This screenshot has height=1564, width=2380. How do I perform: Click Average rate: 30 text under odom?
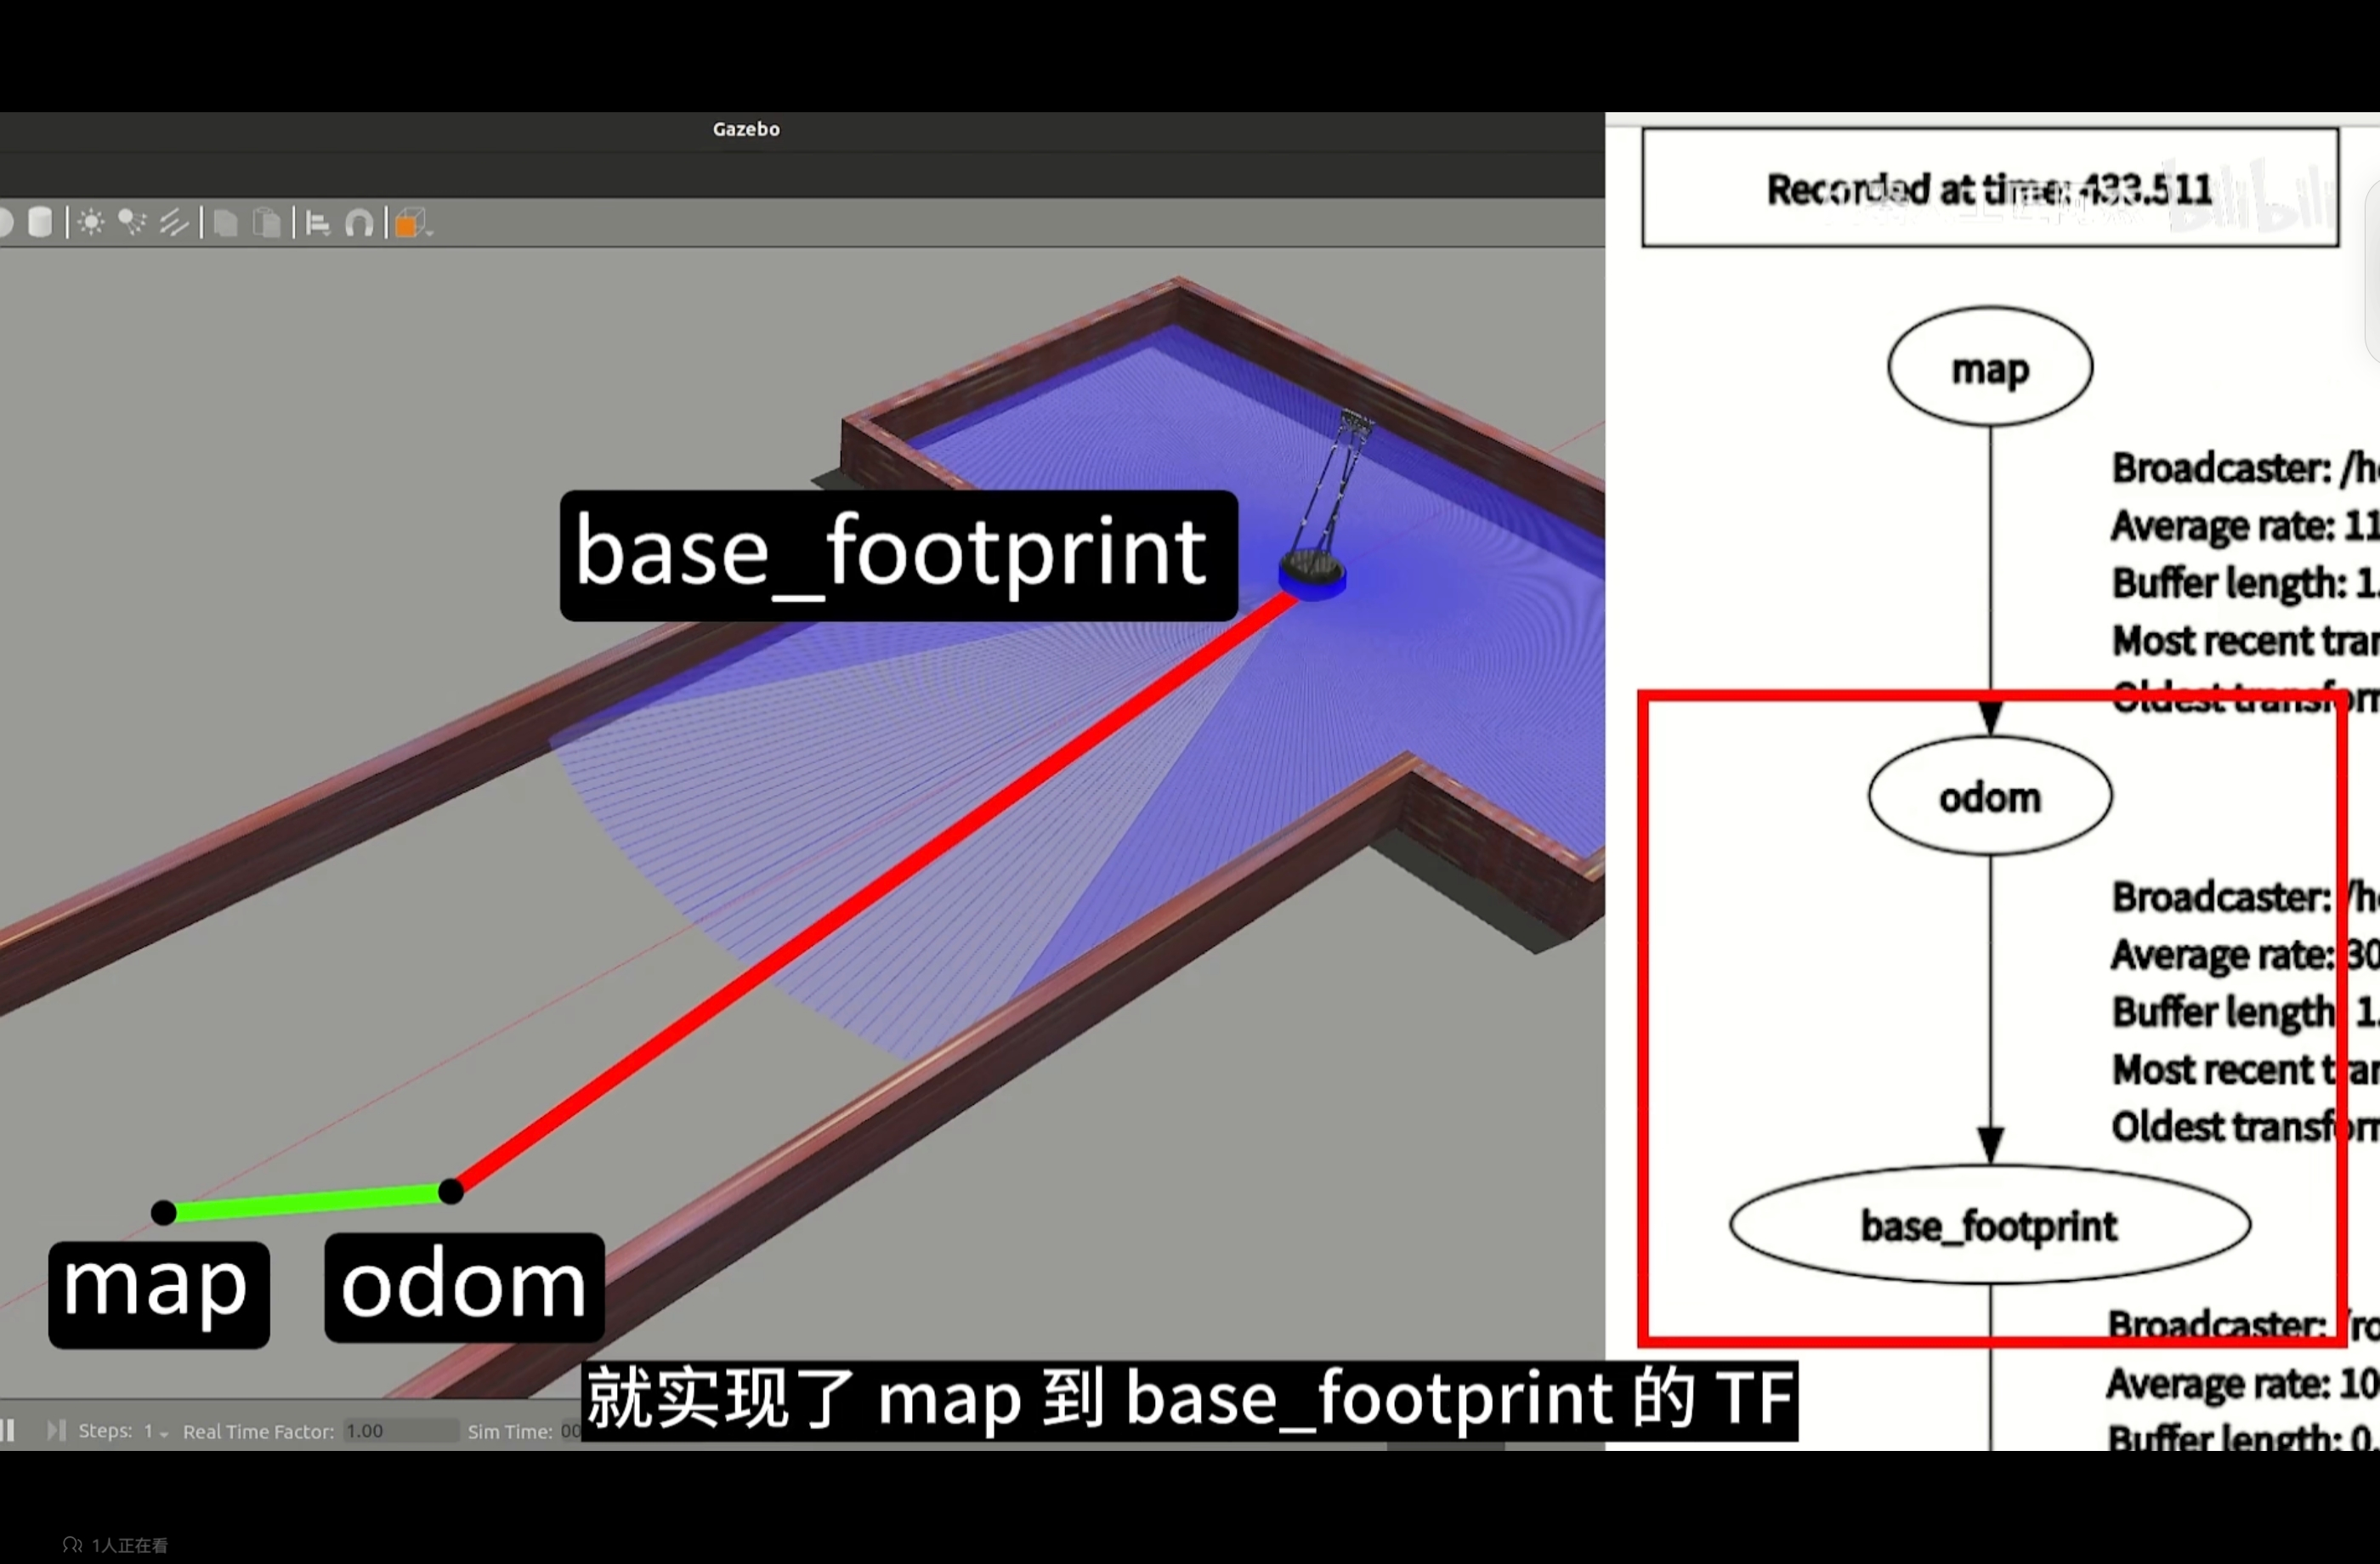click(x=2245, y=955)
